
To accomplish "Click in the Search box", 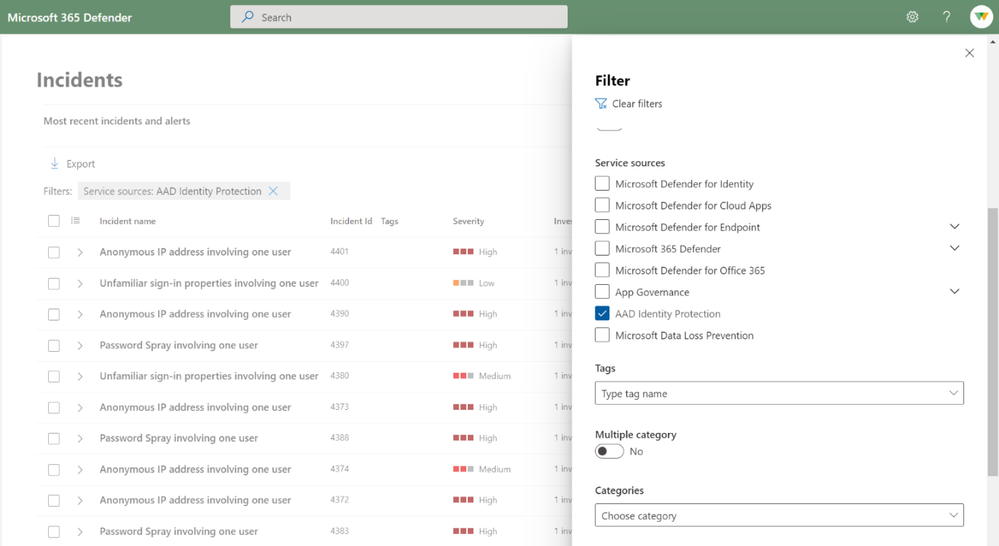I will [x=399, y=17].
